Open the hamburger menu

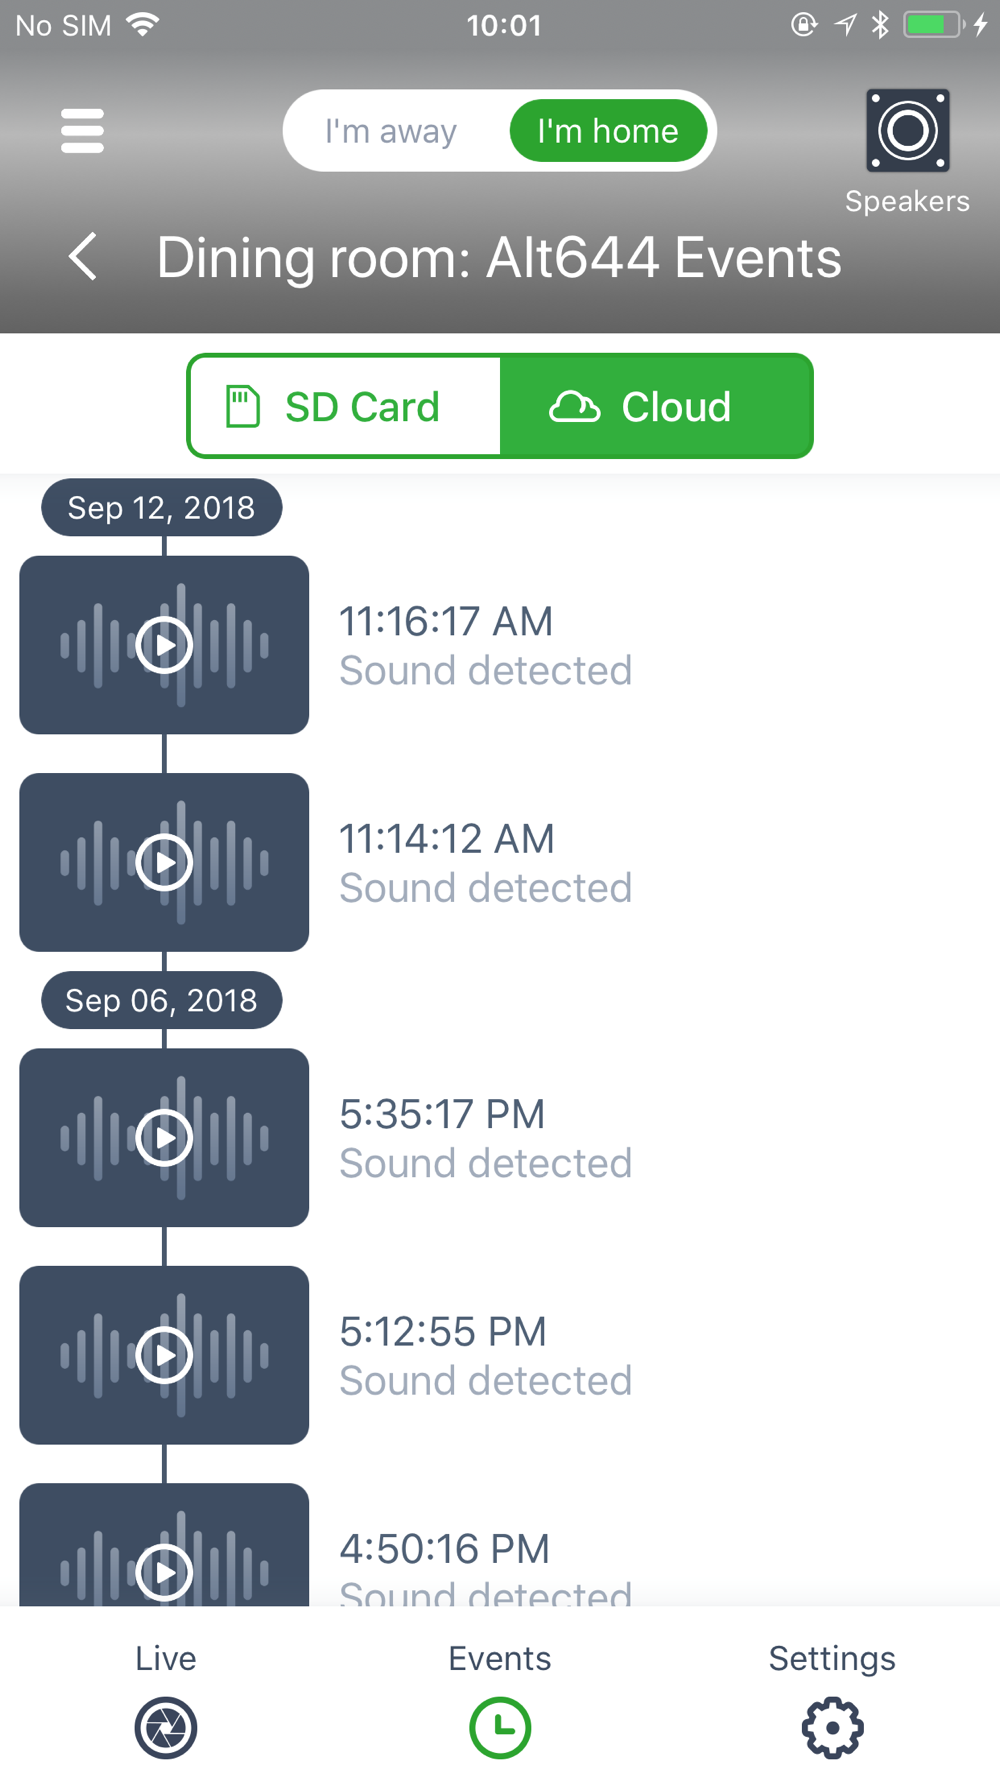click(x=82, y=131)
